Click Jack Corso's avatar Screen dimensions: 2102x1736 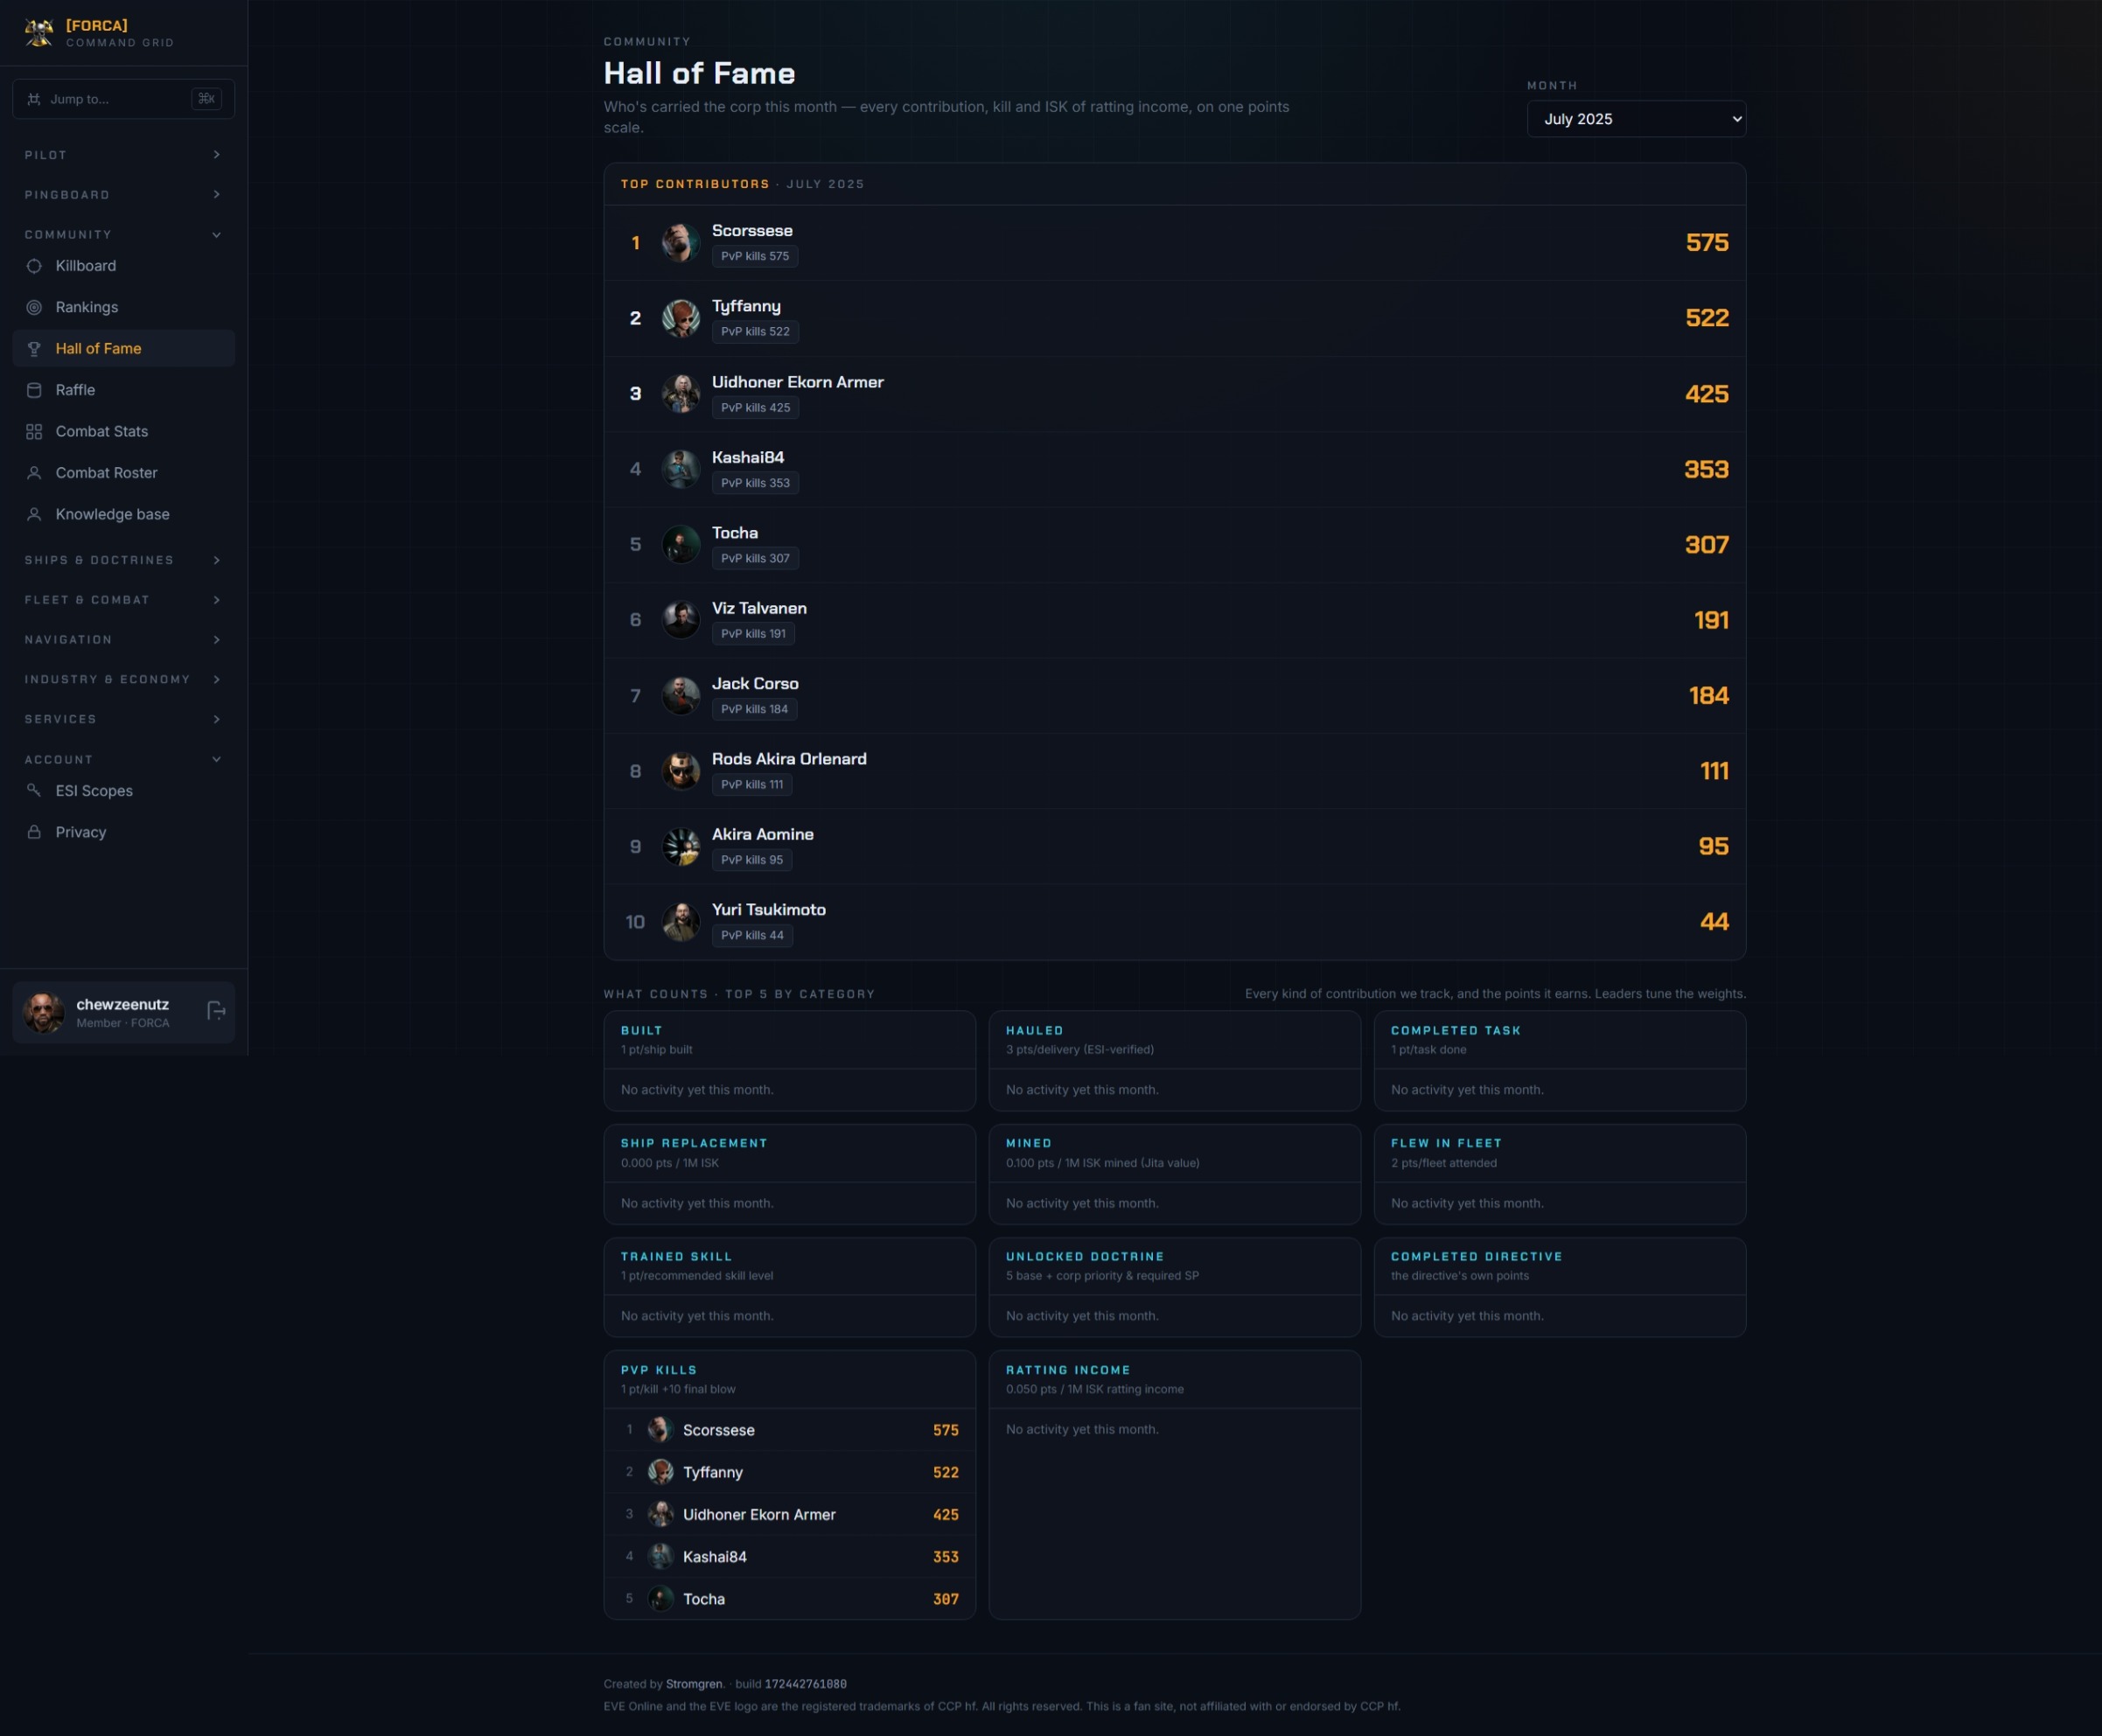tap(681, 696)
